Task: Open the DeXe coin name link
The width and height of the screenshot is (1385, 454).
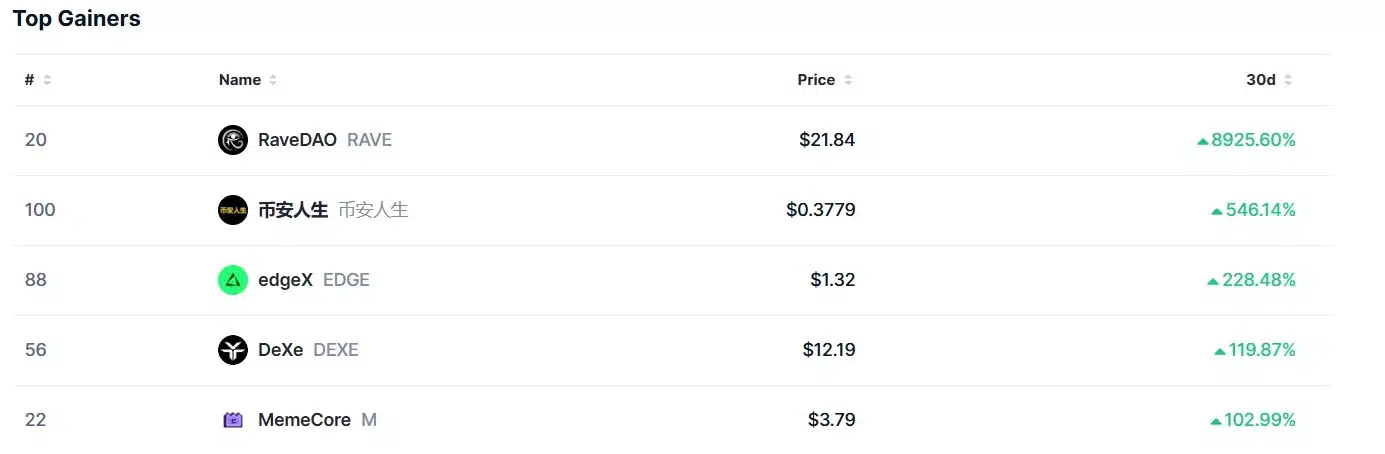Action: click(280, 350)
